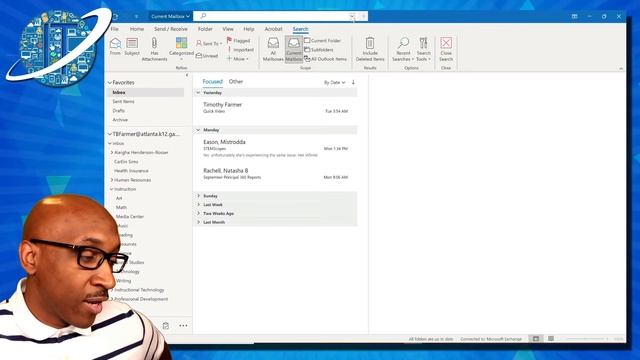640x360 pixels.
Task: Expand the Two Weeks Ago group
Action: pos(198,213)
